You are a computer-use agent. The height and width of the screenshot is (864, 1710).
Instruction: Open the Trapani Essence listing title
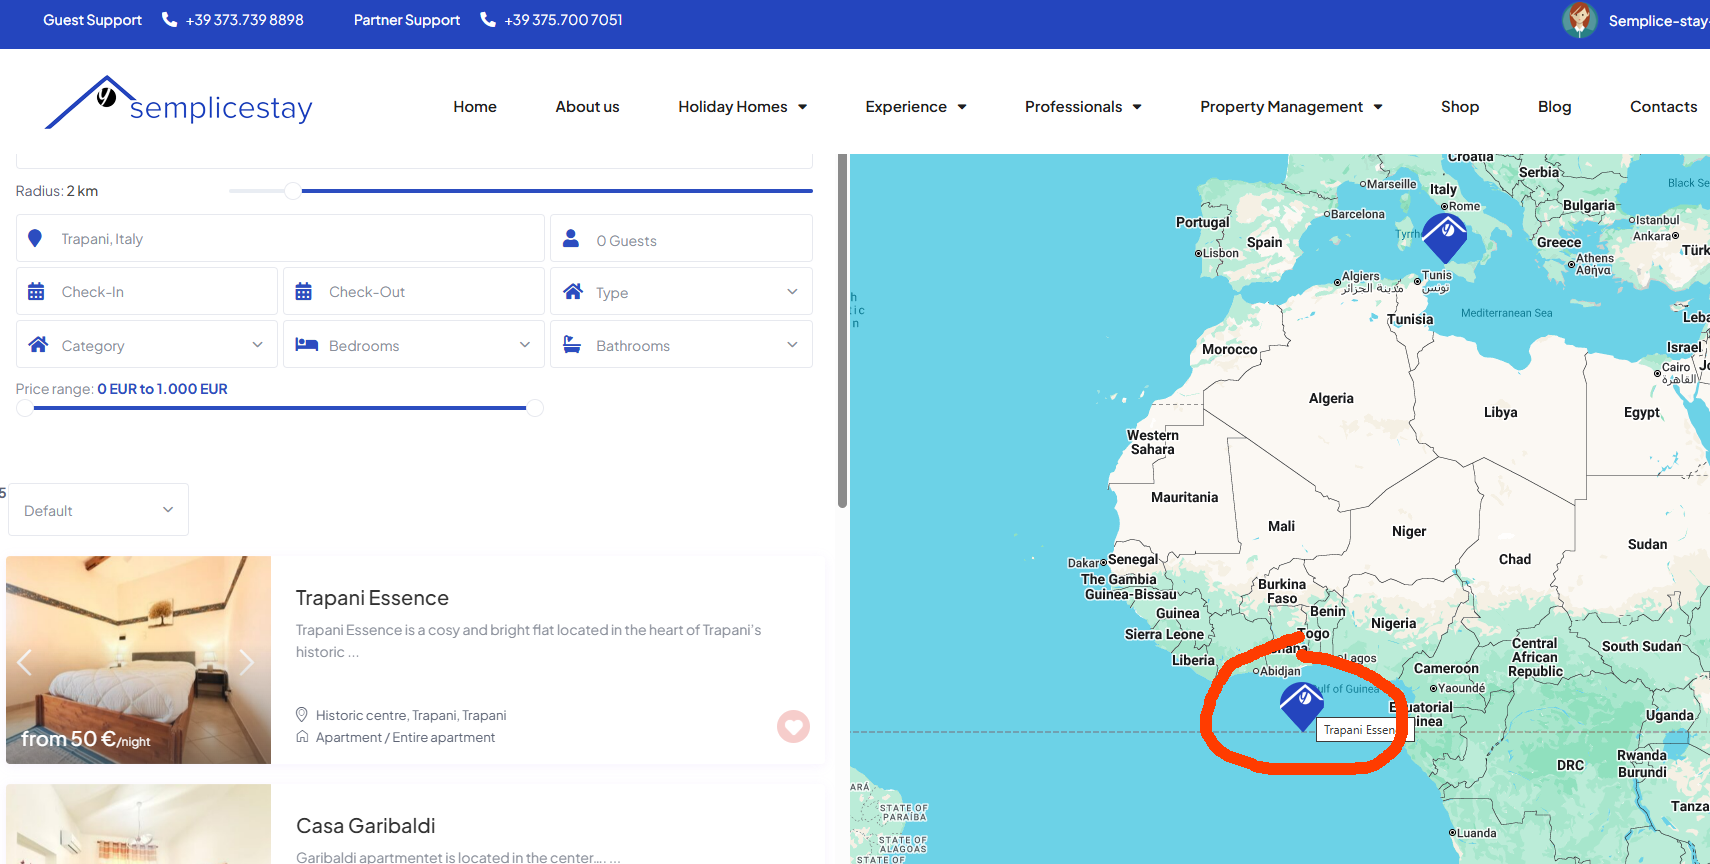point(372,598)
